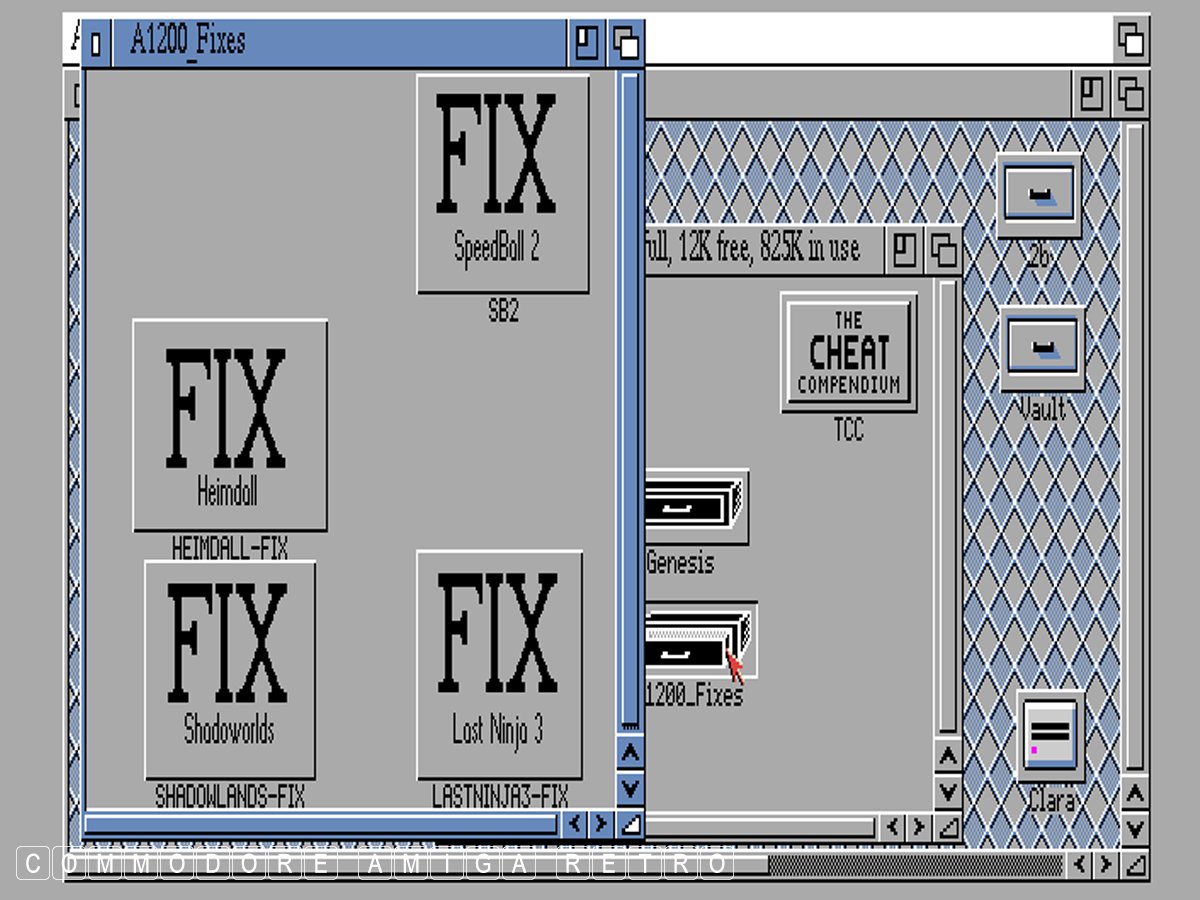Select the Last Ninja 3 FIX icon
Screen dimensions: 1200x900
pos(498,664)
